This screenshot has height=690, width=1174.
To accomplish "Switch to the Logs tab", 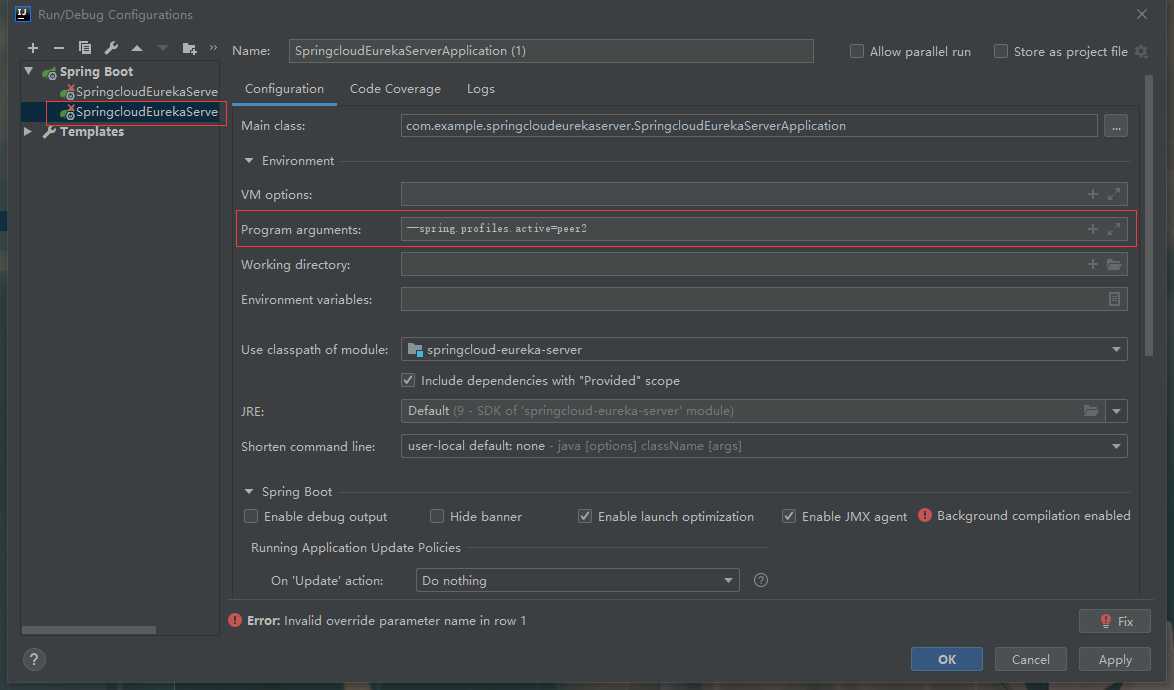I will point(481,89).
